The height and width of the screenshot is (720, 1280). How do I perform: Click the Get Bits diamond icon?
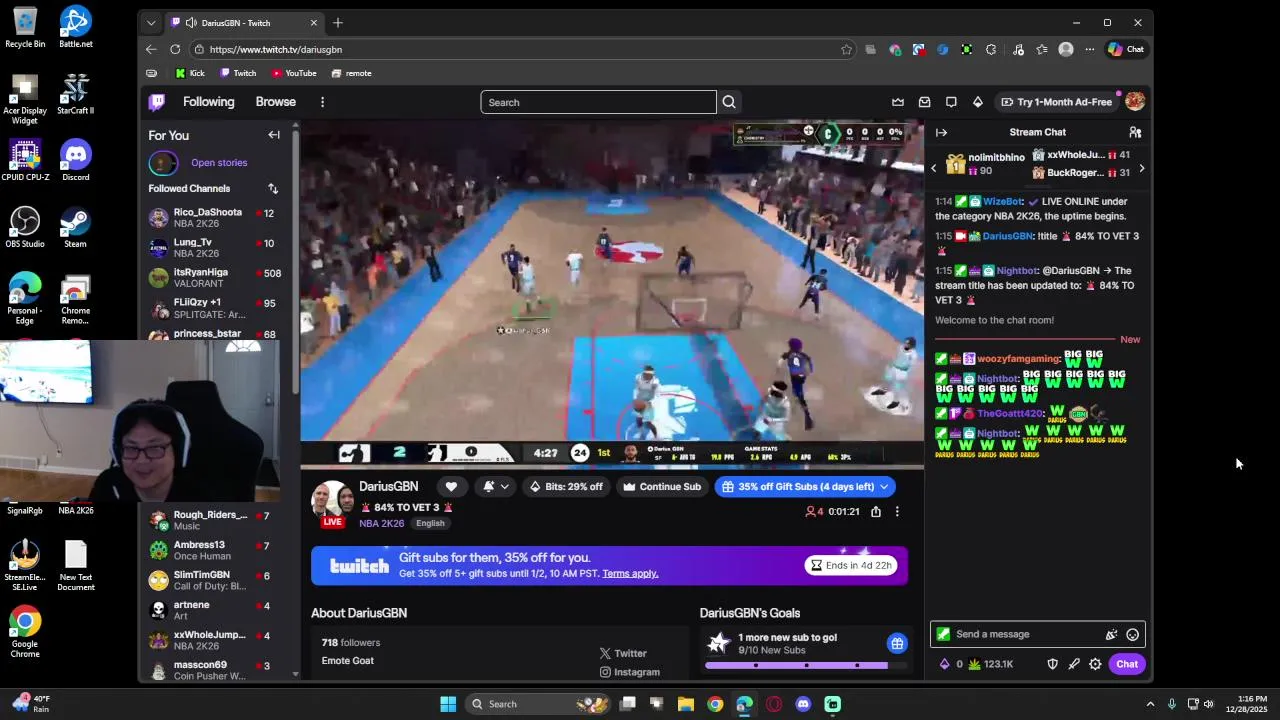[x=977, y=102]
